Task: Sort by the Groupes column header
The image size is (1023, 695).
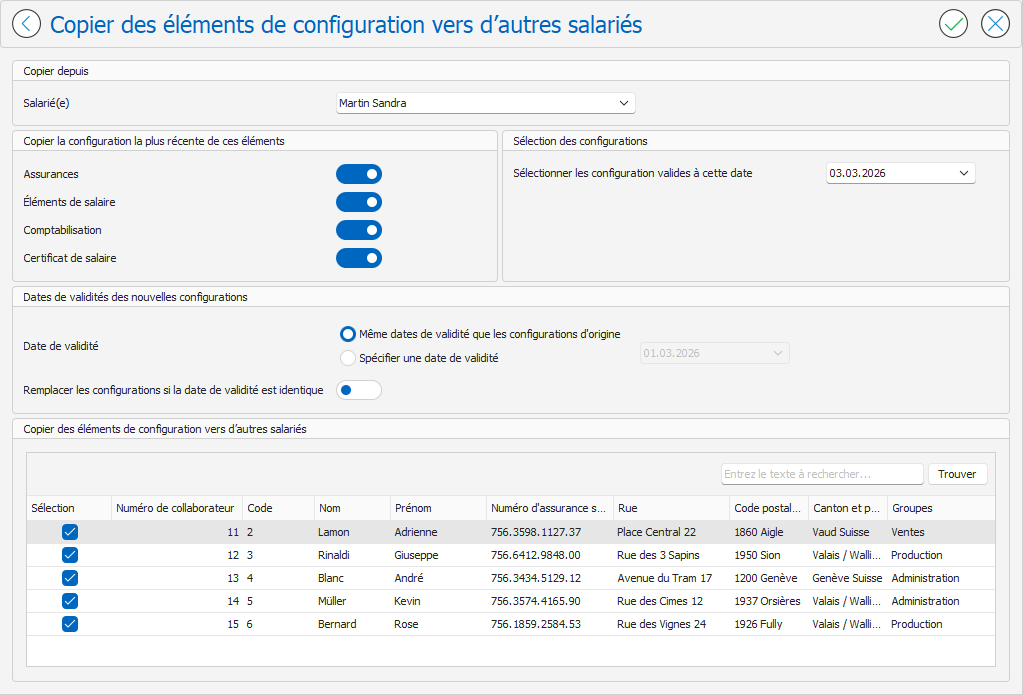Action: (x=938, y=508)
